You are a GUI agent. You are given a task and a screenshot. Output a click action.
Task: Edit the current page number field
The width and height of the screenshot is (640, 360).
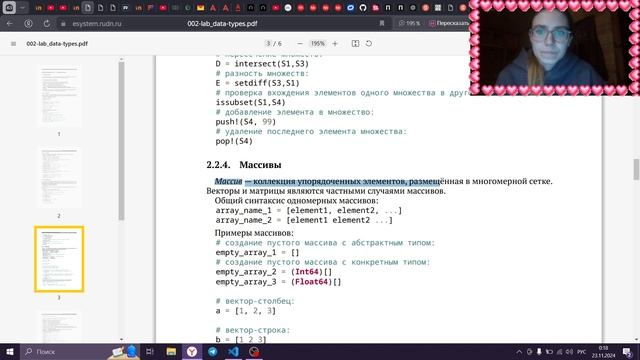[x=268, y=43]
